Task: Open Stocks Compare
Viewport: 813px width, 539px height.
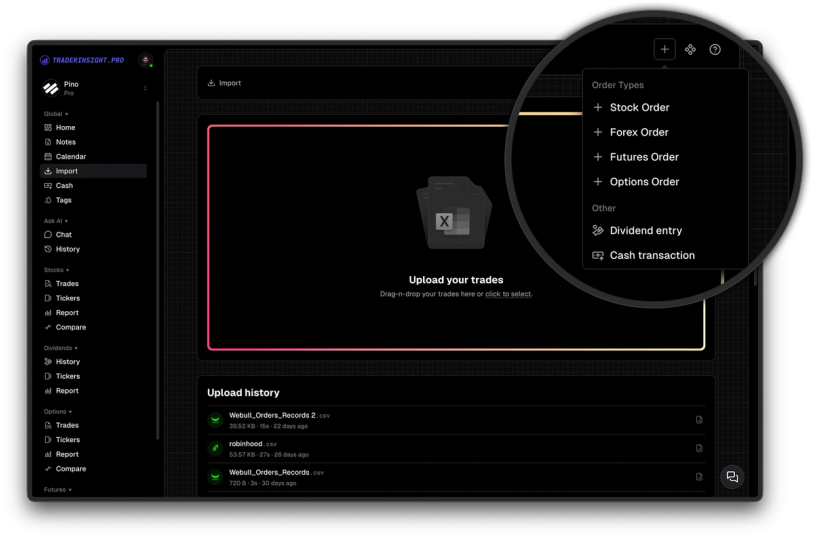Action: click(93, 327)
